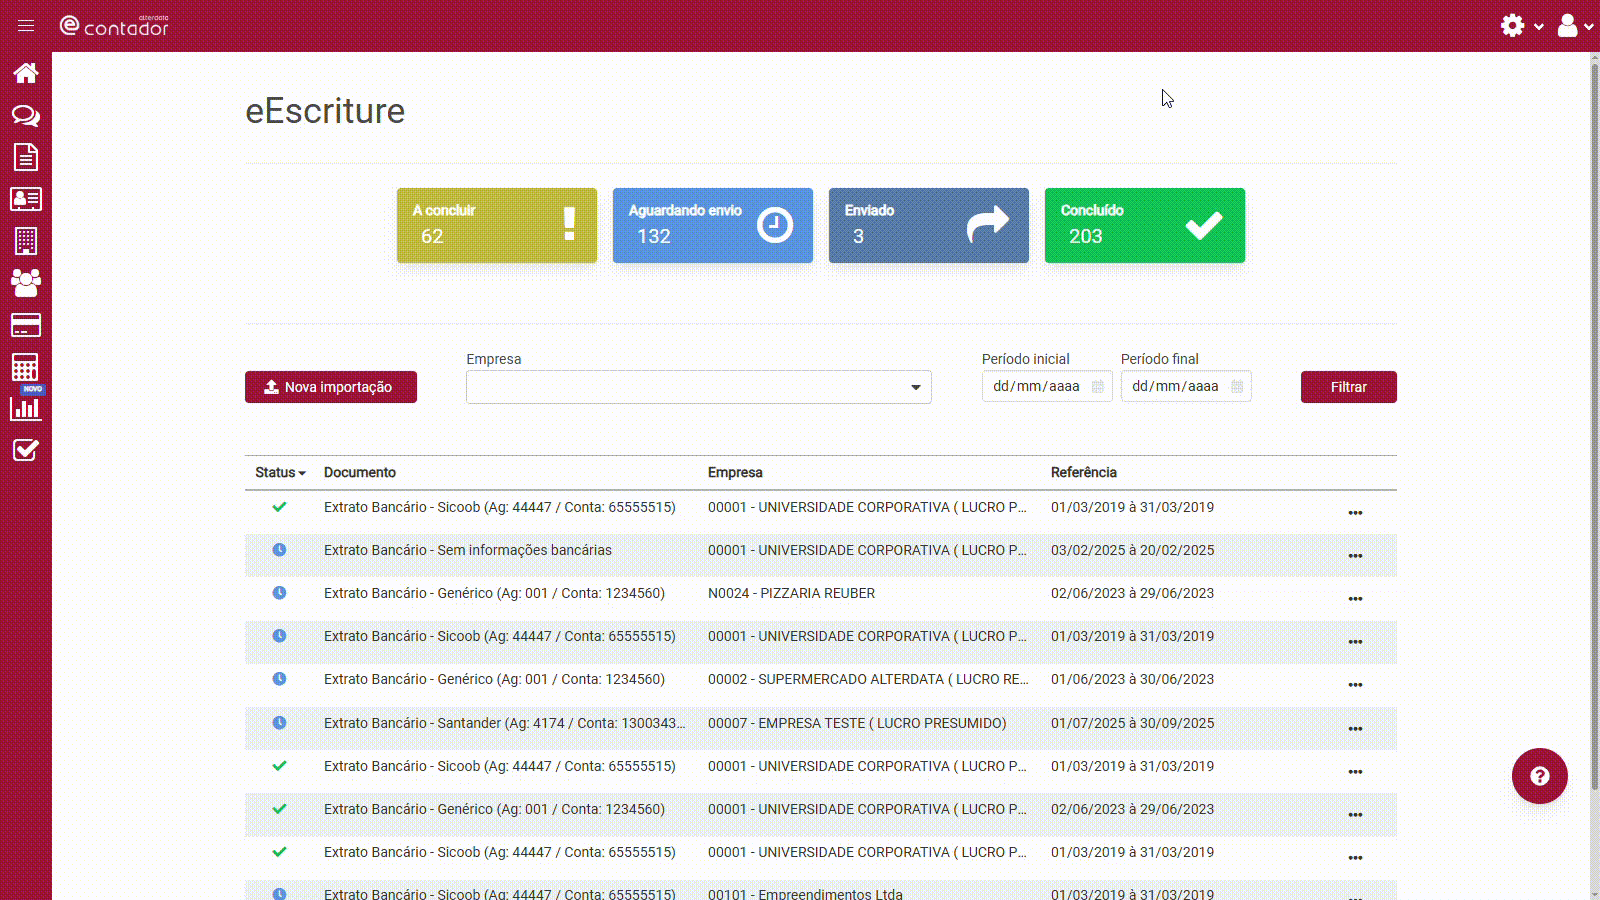Open the people group sidebar icon
This screenshot has height=900, width=1600.
pos(26,283)
